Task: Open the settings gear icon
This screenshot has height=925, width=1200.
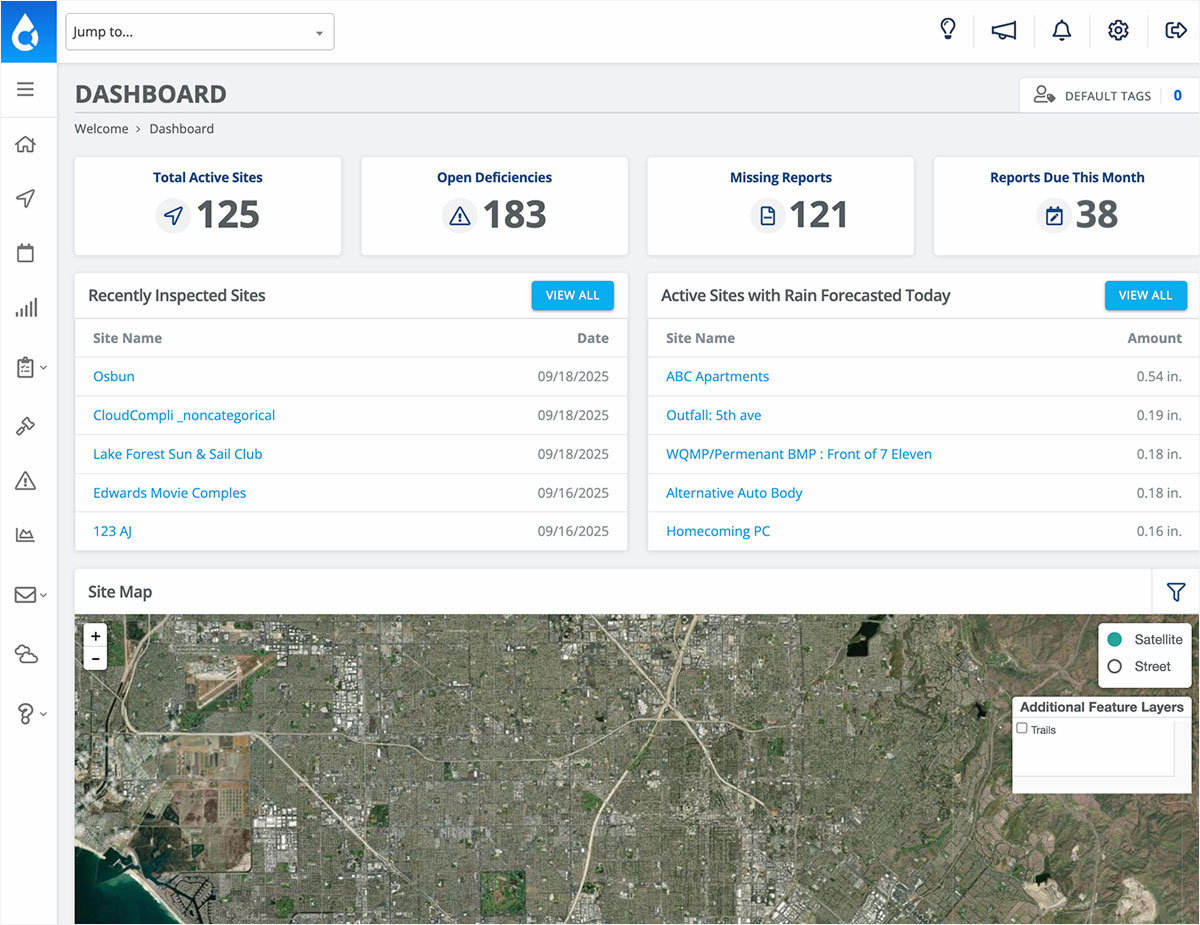Action: pyautogui.click(x=1118, y=31)
